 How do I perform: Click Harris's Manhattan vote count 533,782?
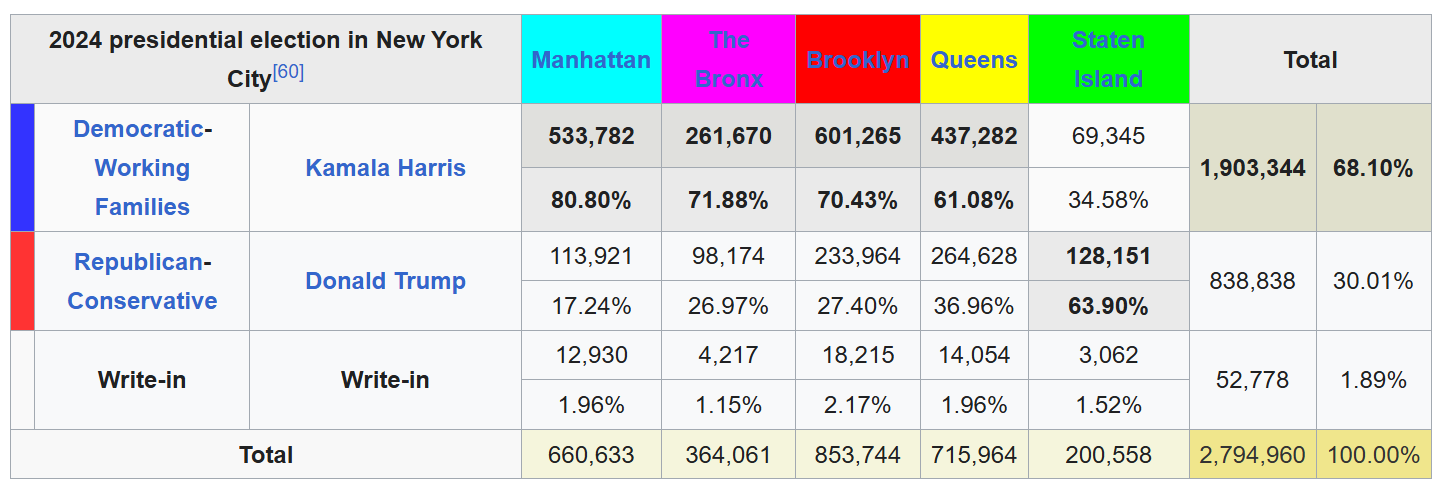(x=591, y=136)
